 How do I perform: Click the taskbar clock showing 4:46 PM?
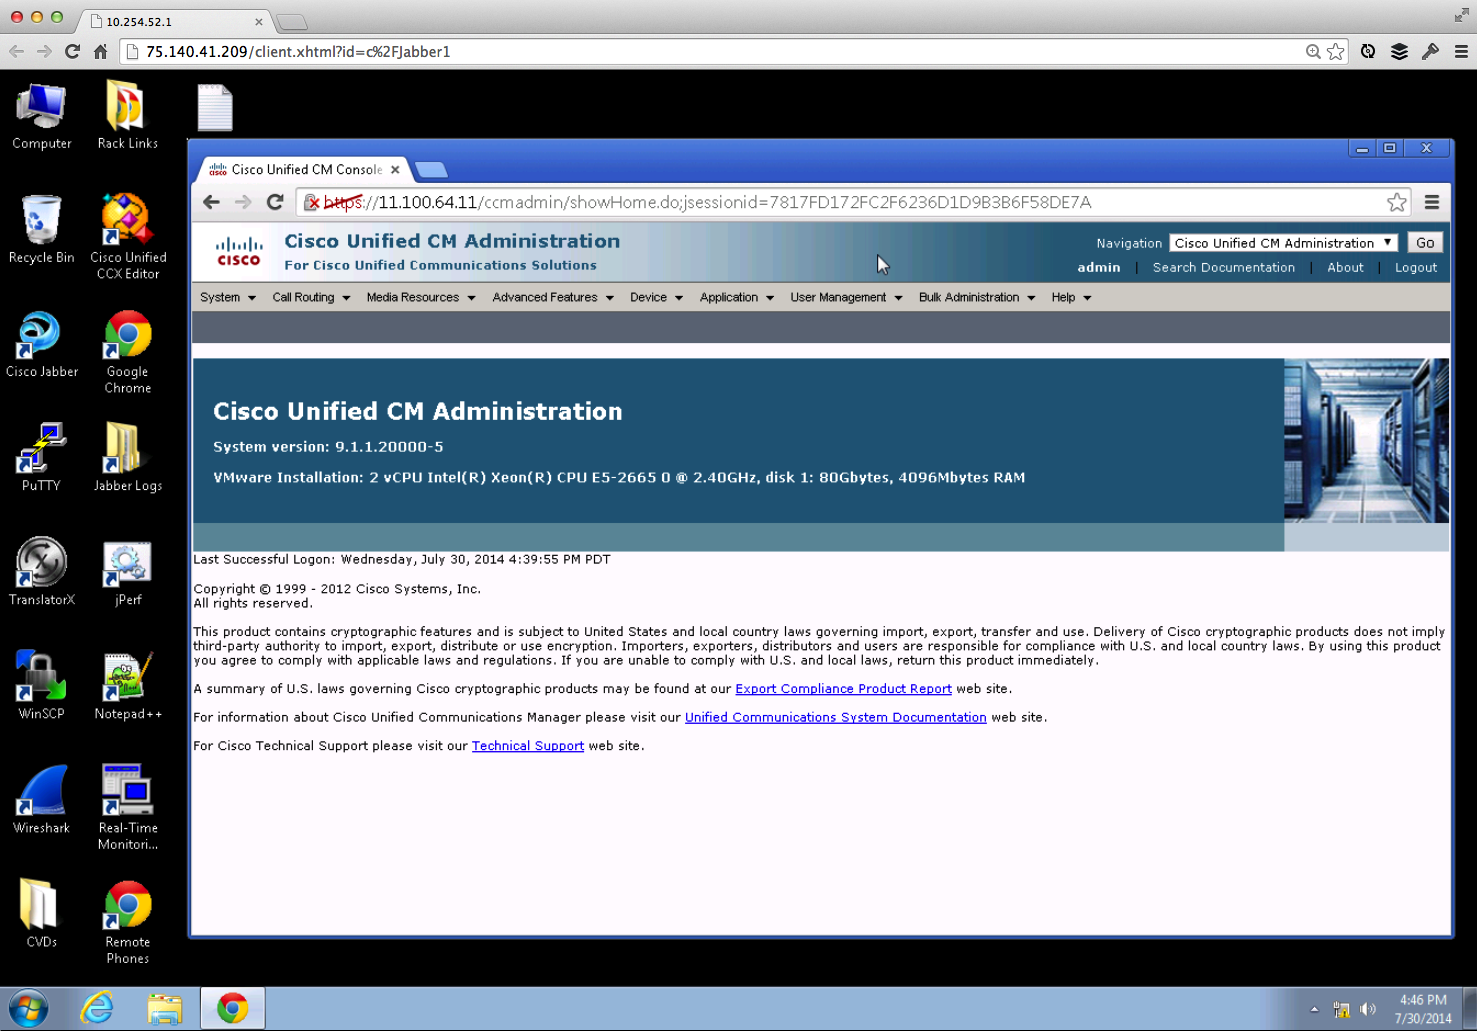coord(1424,1009)
